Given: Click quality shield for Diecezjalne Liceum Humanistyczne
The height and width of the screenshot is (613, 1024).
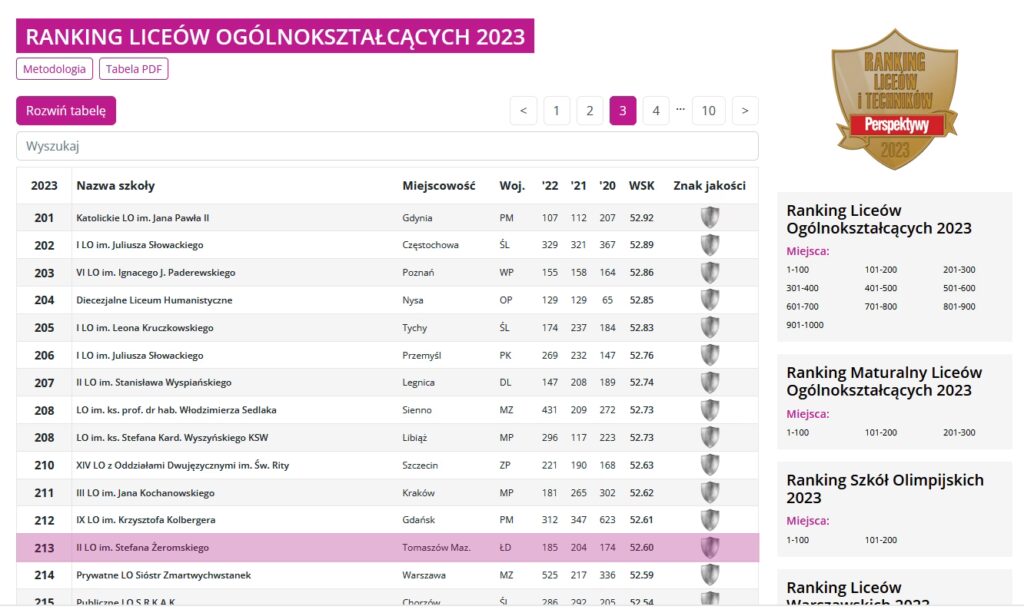Looking at the screenshot, I should click(710, 300).
